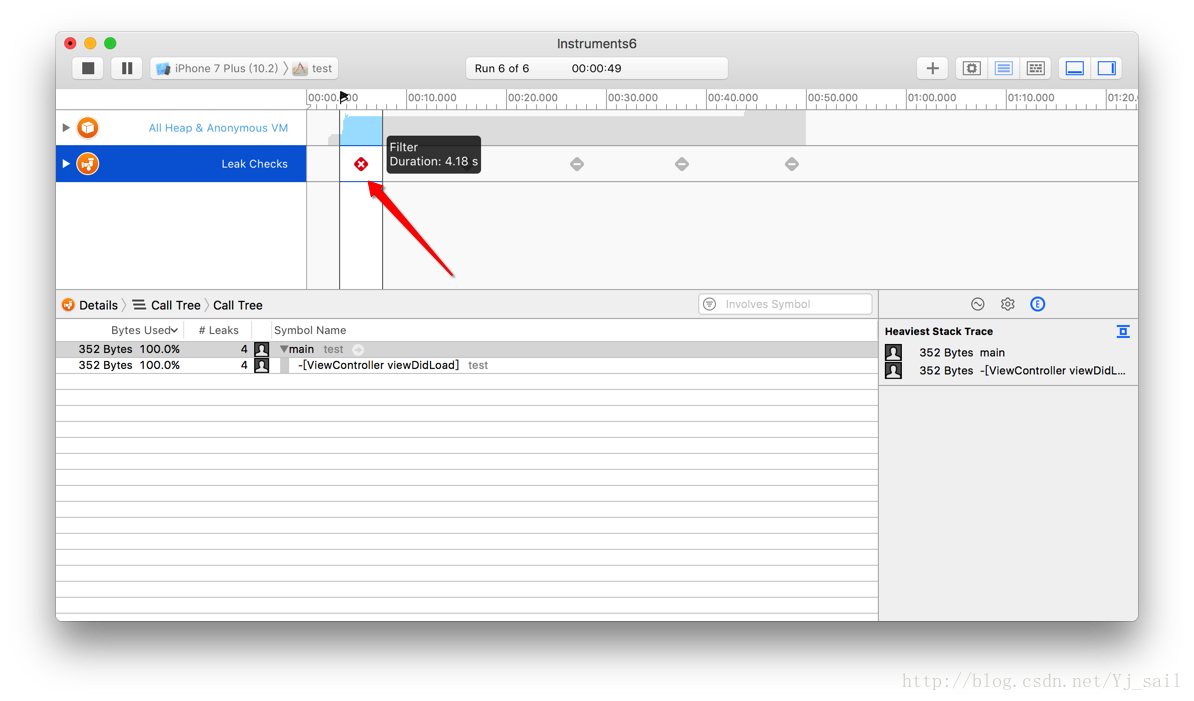Stop the recording with the stop button
Viewport: 1194px width, 701px height.
click(x=88, y=69)
